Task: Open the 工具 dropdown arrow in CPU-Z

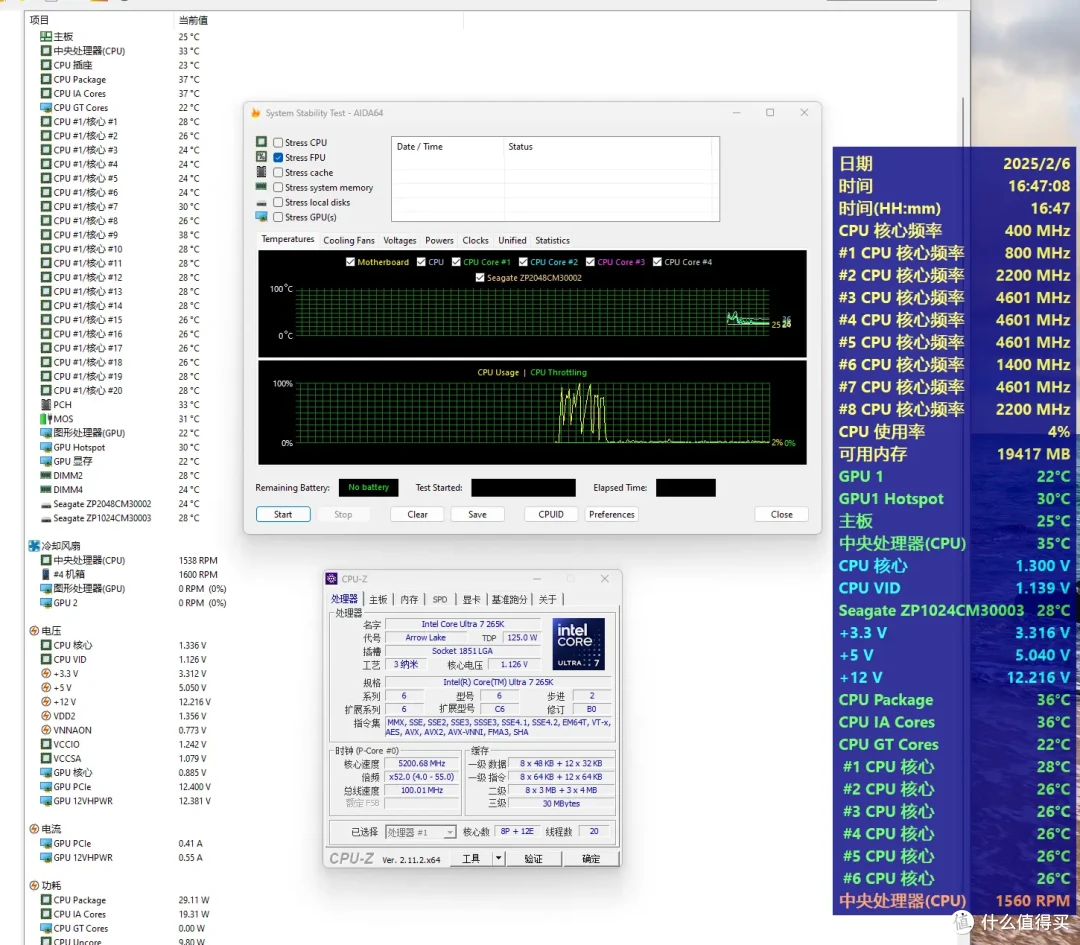Action: [x=498, y=858]
